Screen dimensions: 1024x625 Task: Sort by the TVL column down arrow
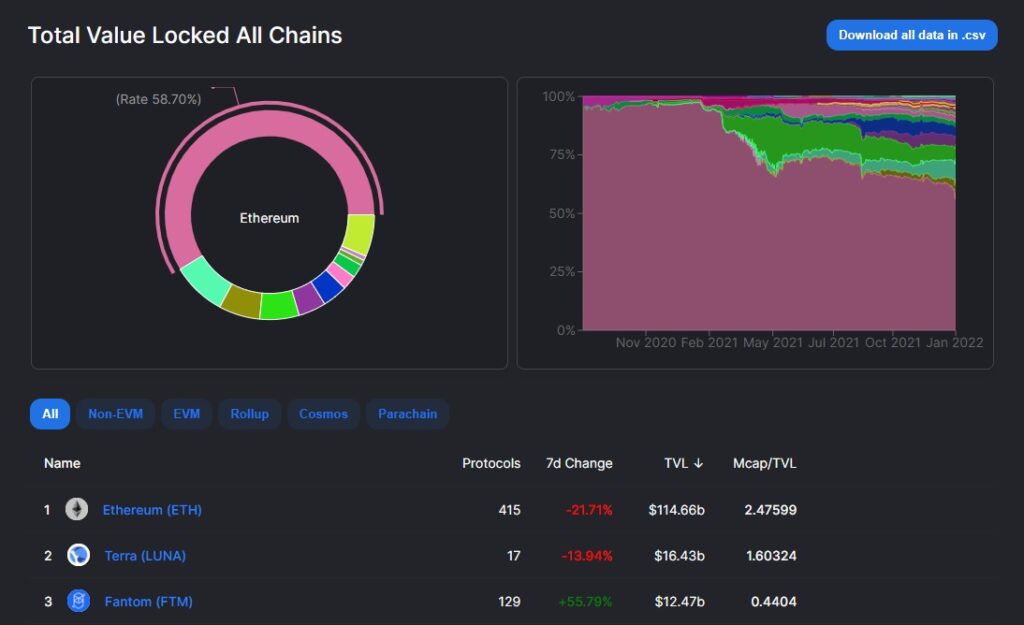tap(698, 463)
